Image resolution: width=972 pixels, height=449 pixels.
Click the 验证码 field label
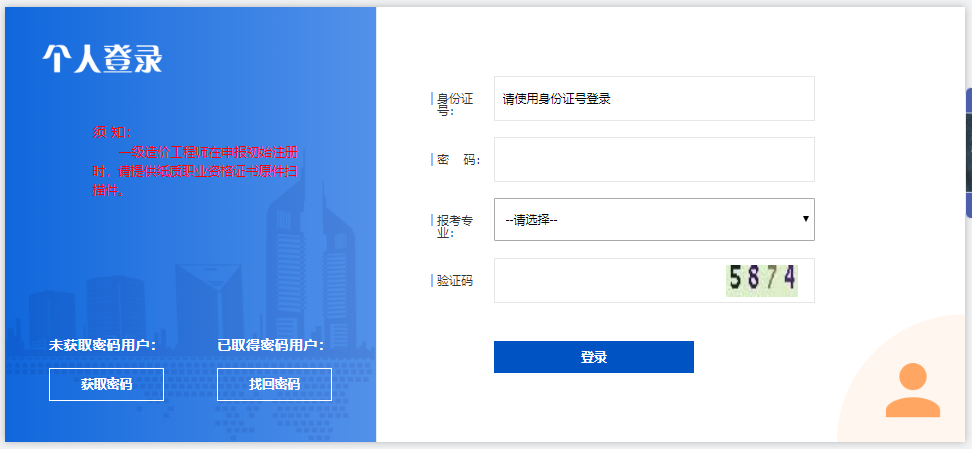(x=454, y=281)
